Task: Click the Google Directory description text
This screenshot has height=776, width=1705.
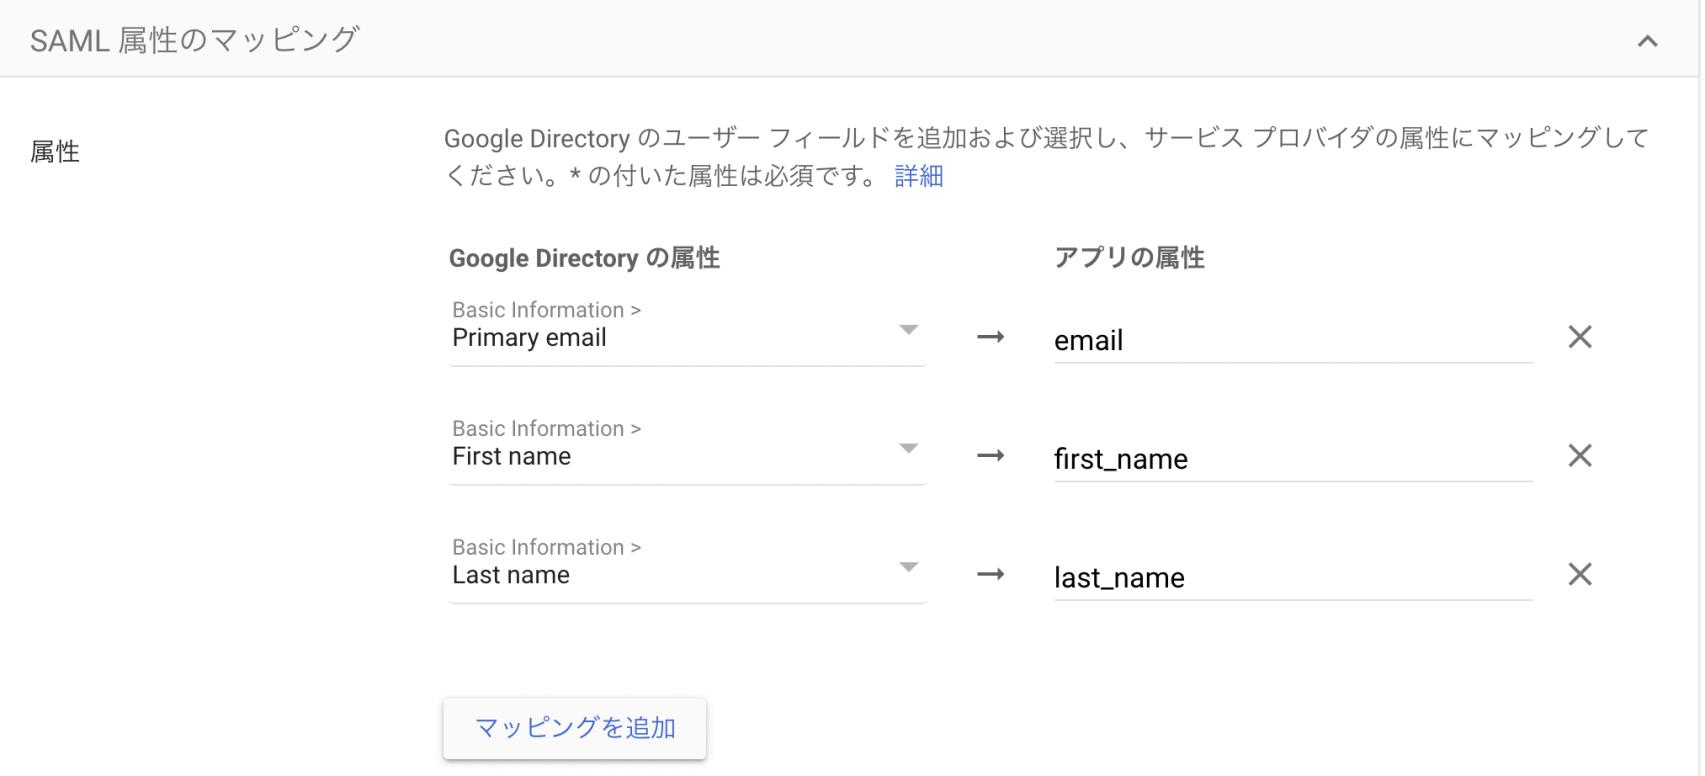Action: [1044, 139]
